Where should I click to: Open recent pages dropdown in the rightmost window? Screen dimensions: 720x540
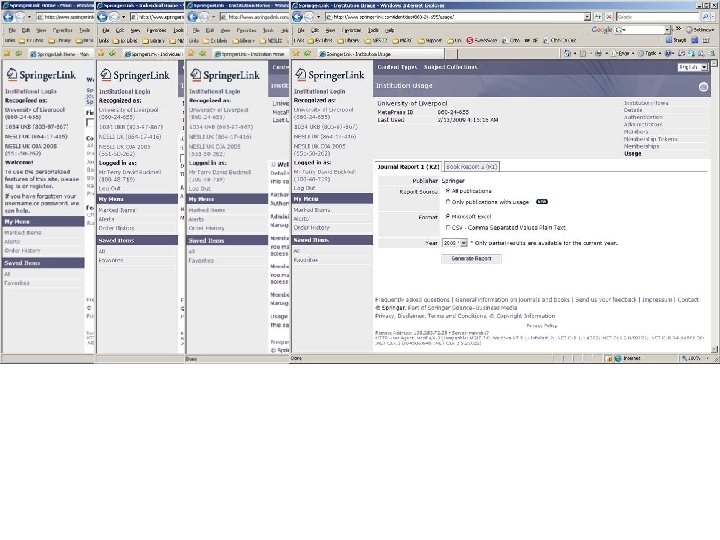pos(318,17)
